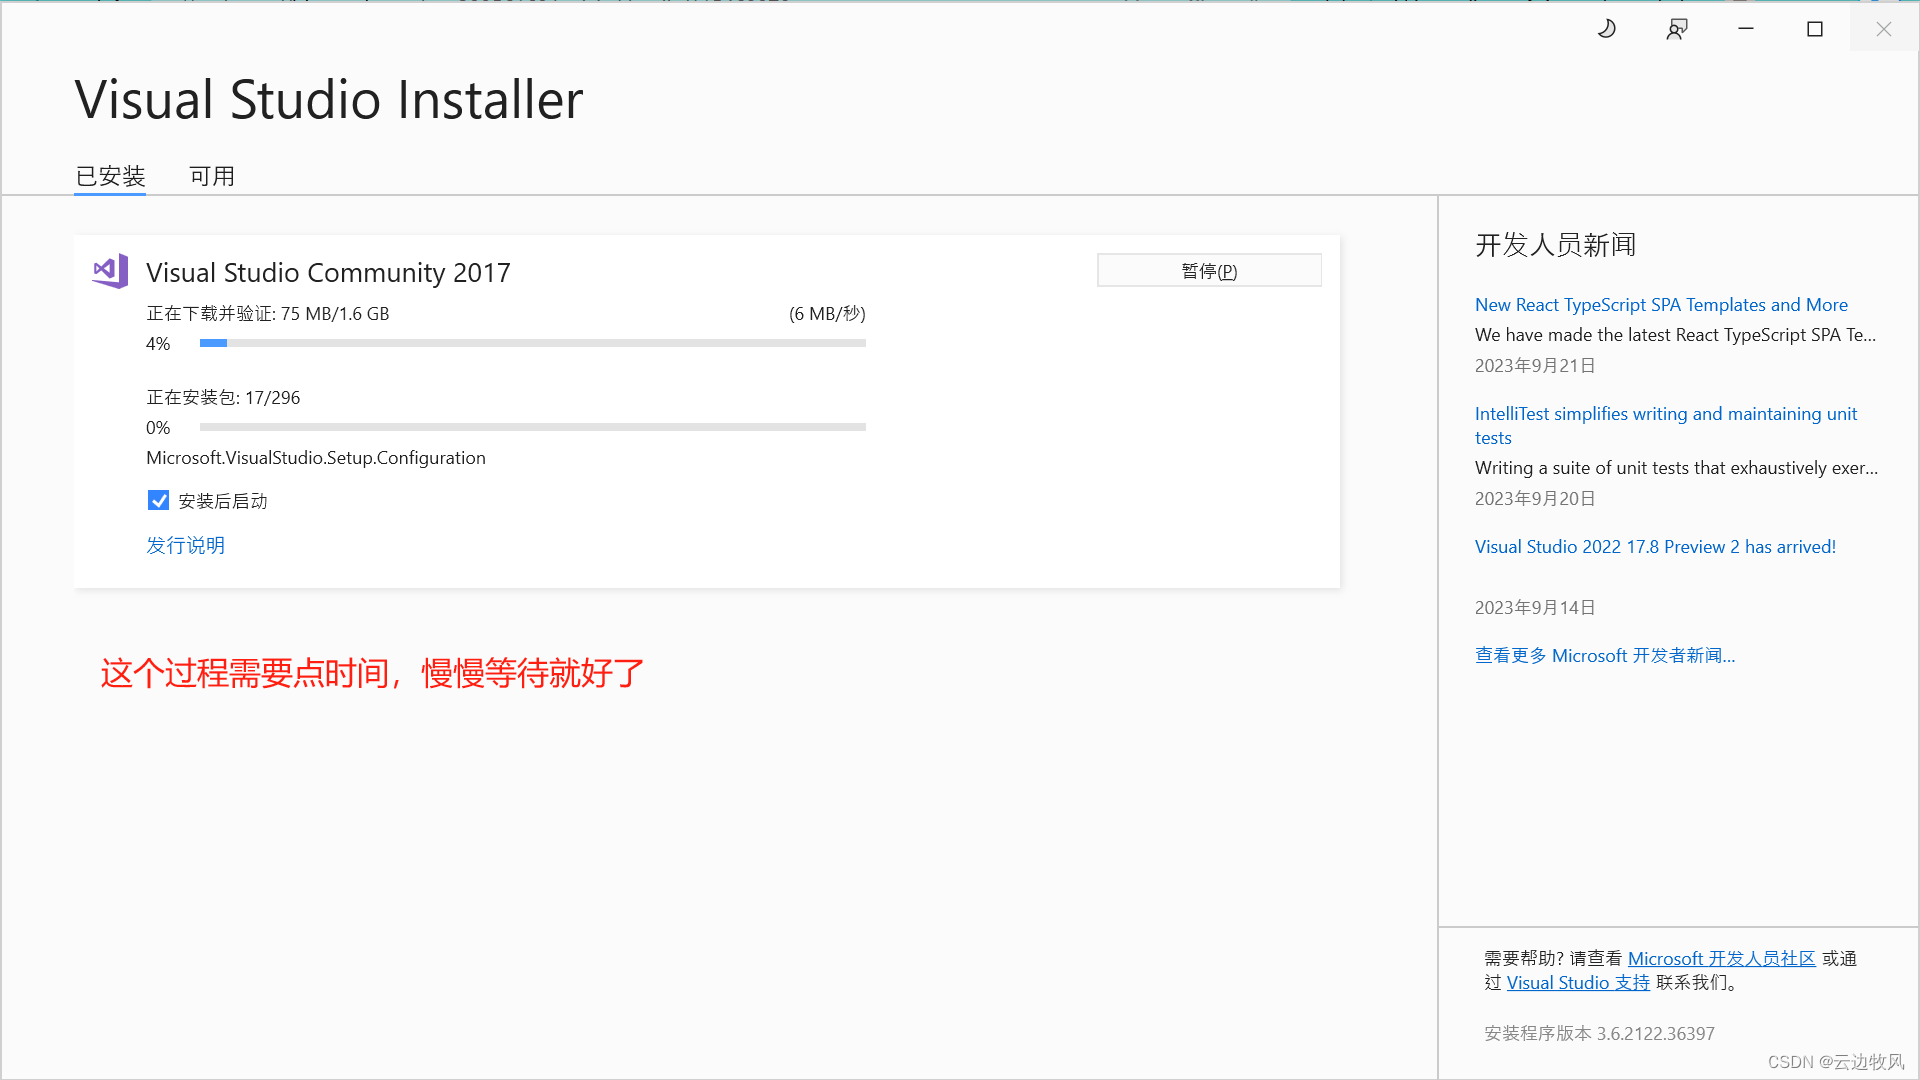
Task: Uncheck the 安装后启动 checkbox
Action: pos(158,501)
